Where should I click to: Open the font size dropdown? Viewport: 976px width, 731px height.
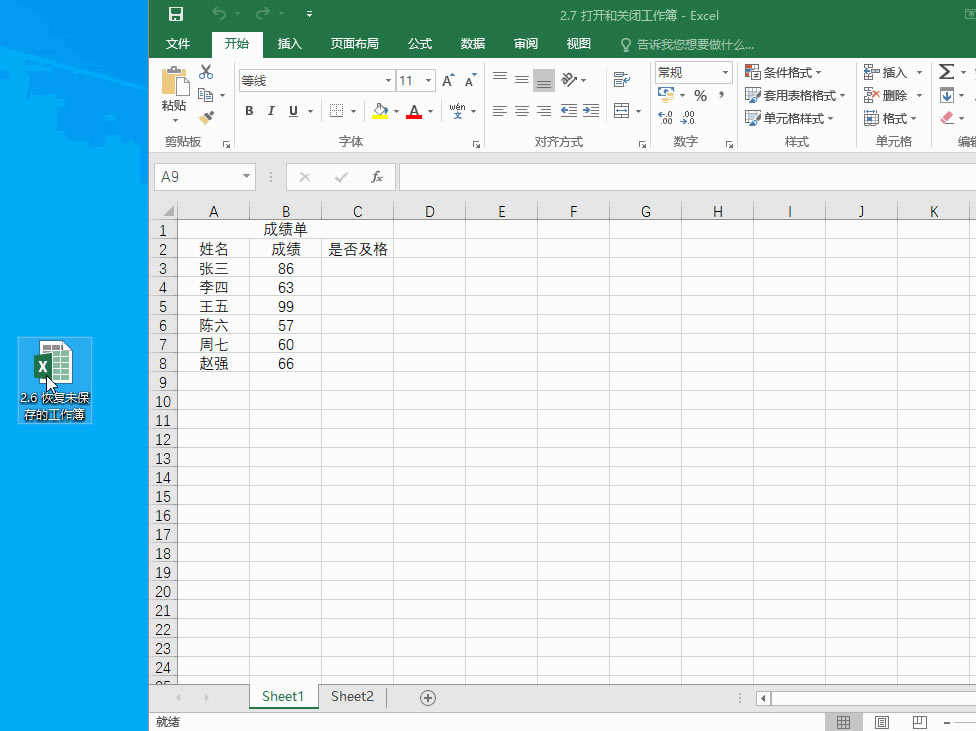(x=428, y=80)
